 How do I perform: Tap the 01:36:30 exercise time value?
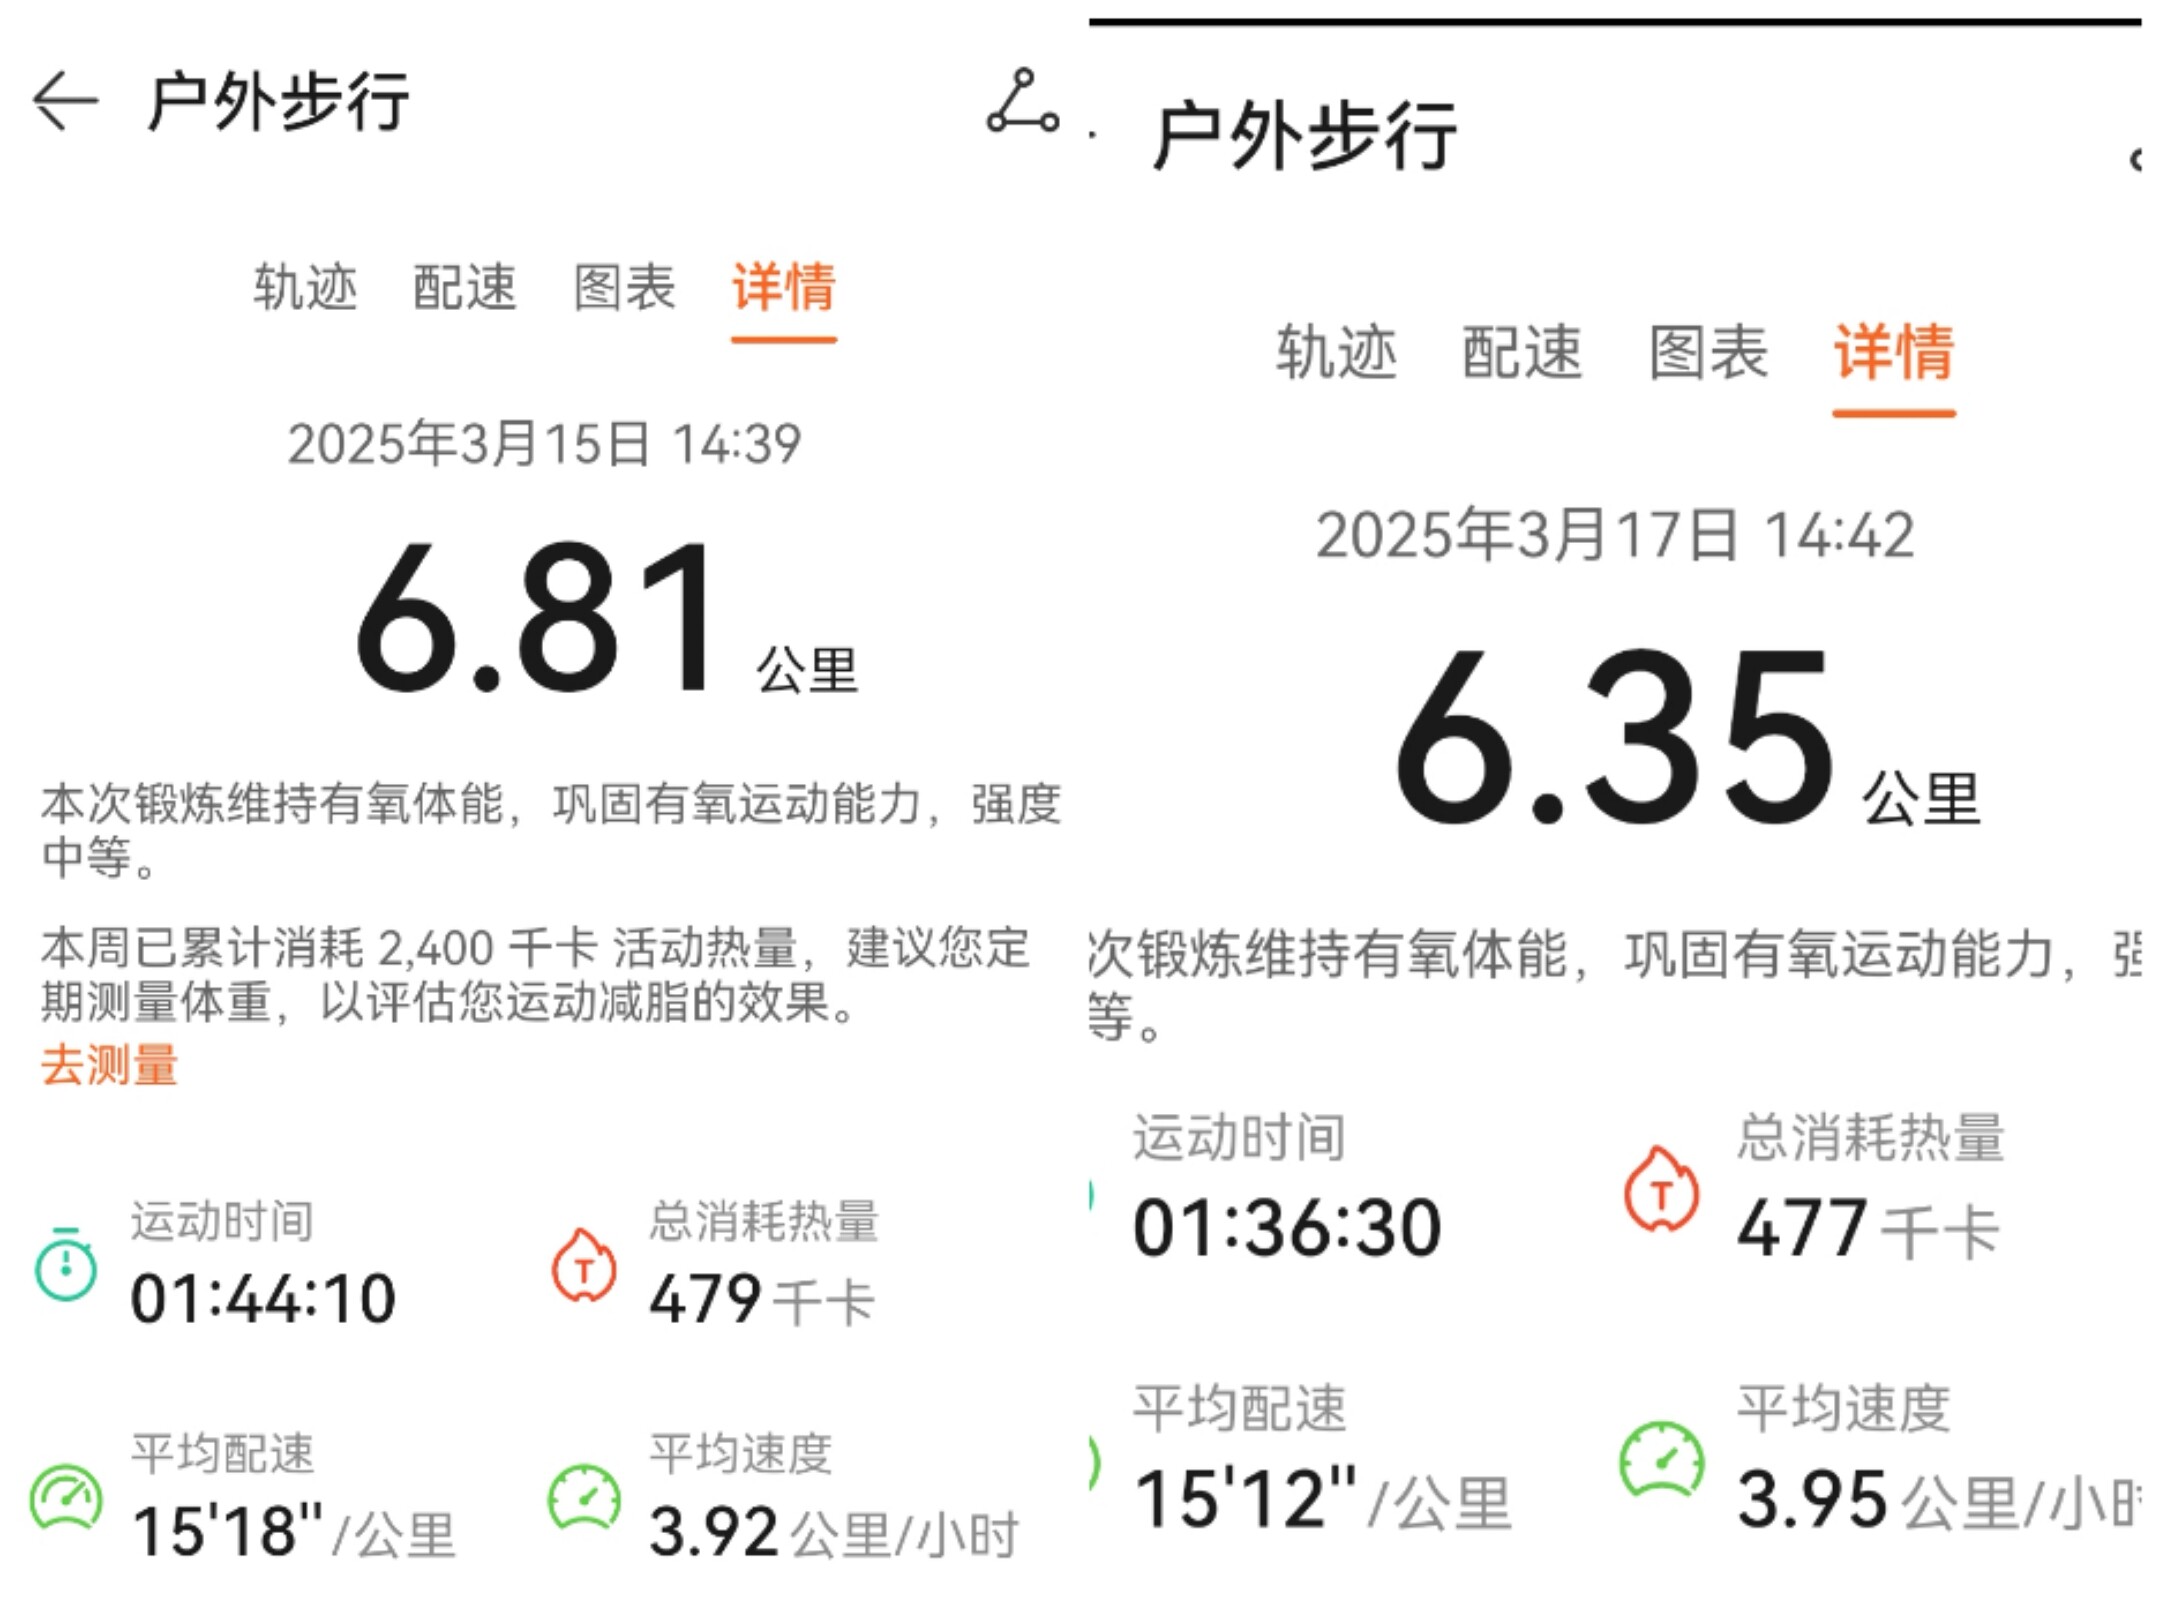(x=1287, y=1228)
